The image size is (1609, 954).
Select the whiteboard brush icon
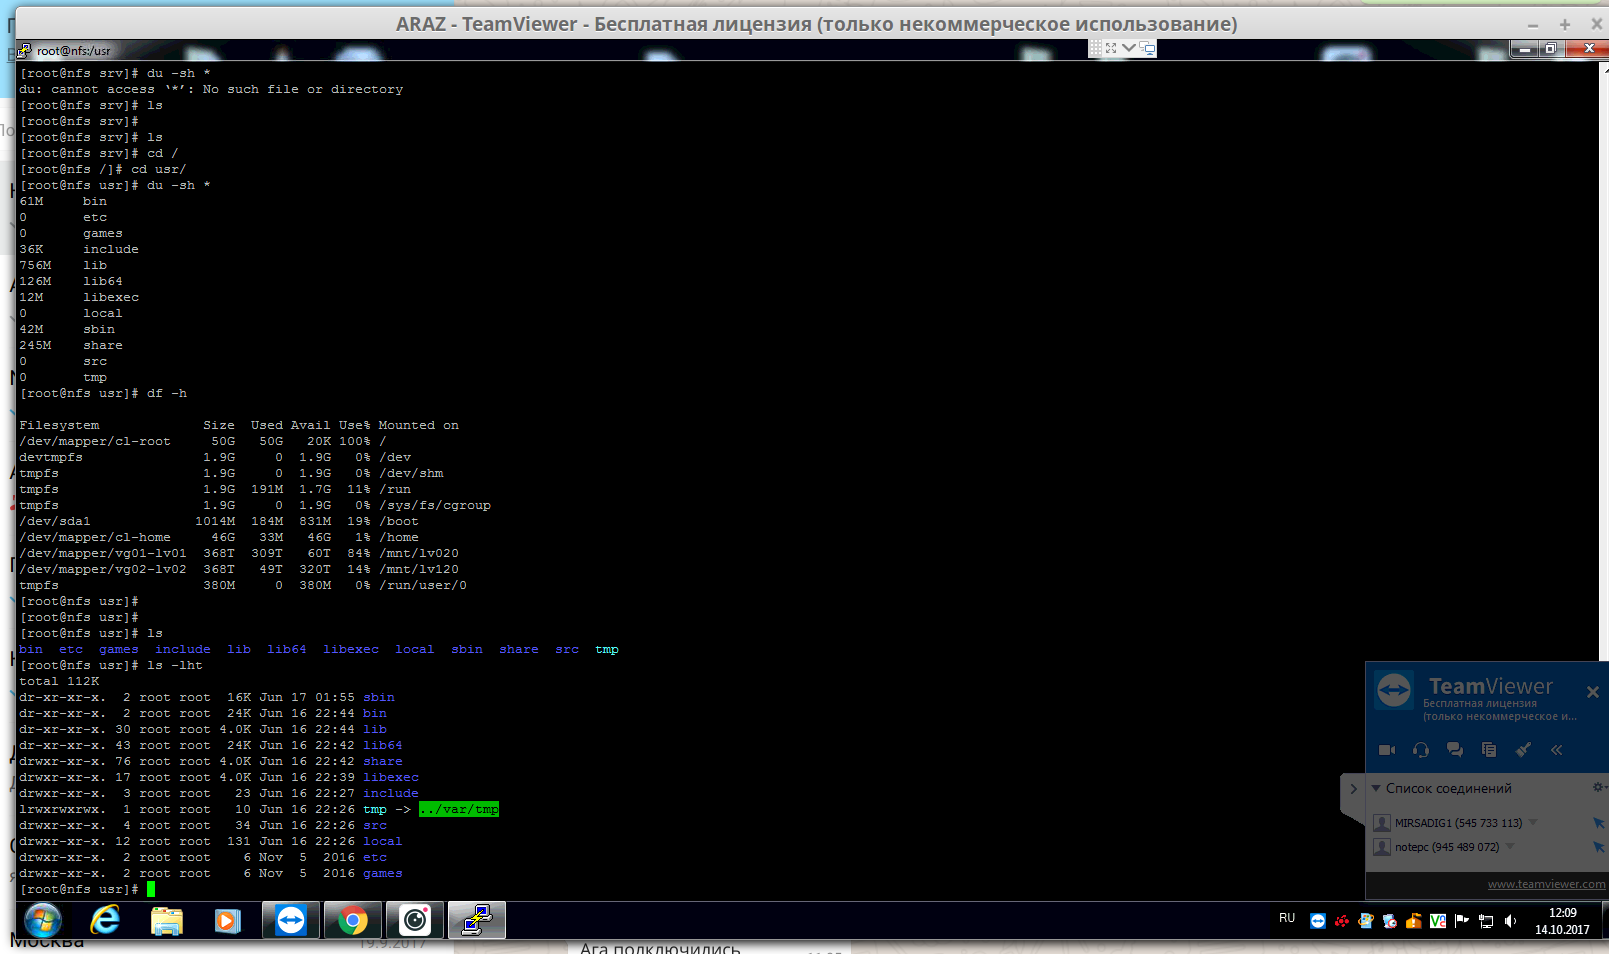[x=1523, y=750]
